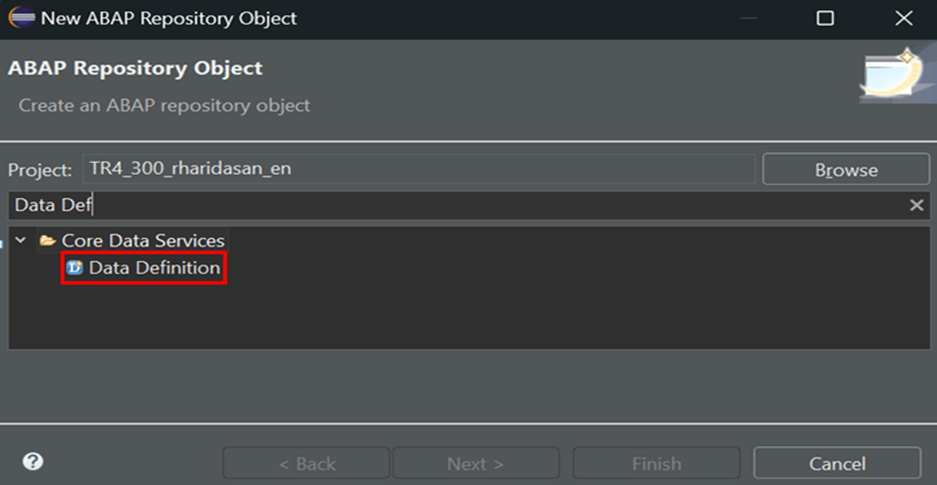Viewport: 937px width, 485px height.
Task: Clear the filter text with X icon
Action: pos(916,205)
